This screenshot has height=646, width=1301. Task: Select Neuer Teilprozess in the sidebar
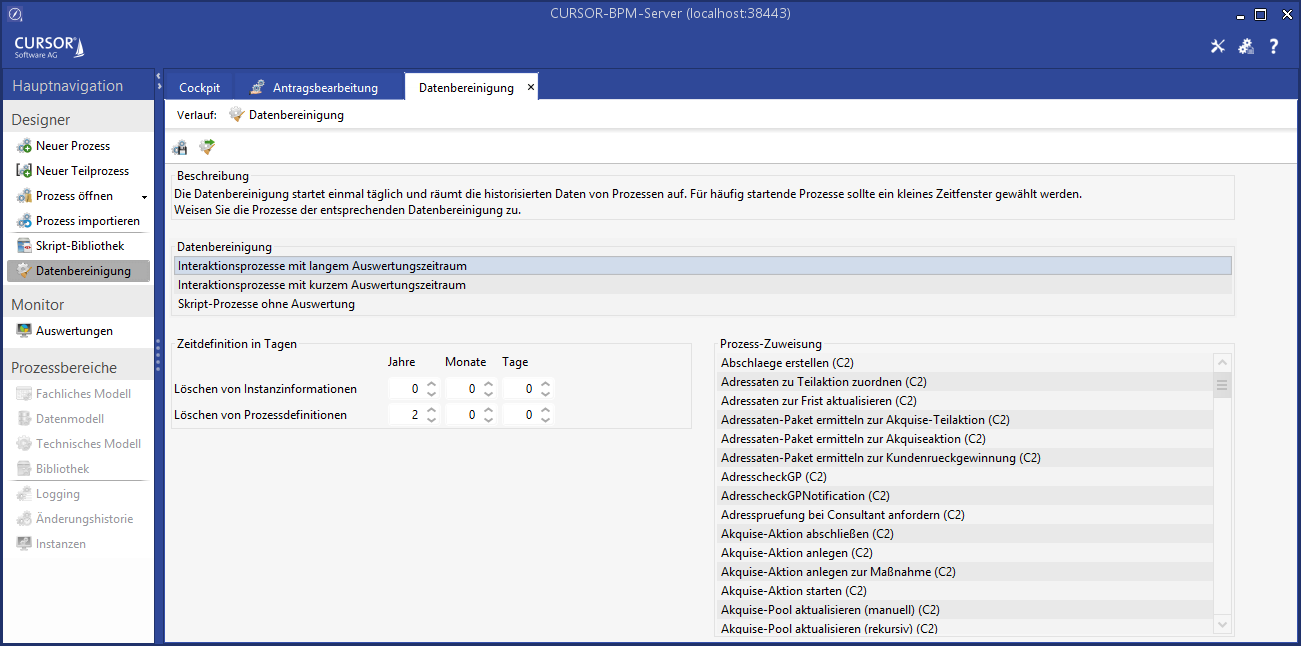click(82, 171)
